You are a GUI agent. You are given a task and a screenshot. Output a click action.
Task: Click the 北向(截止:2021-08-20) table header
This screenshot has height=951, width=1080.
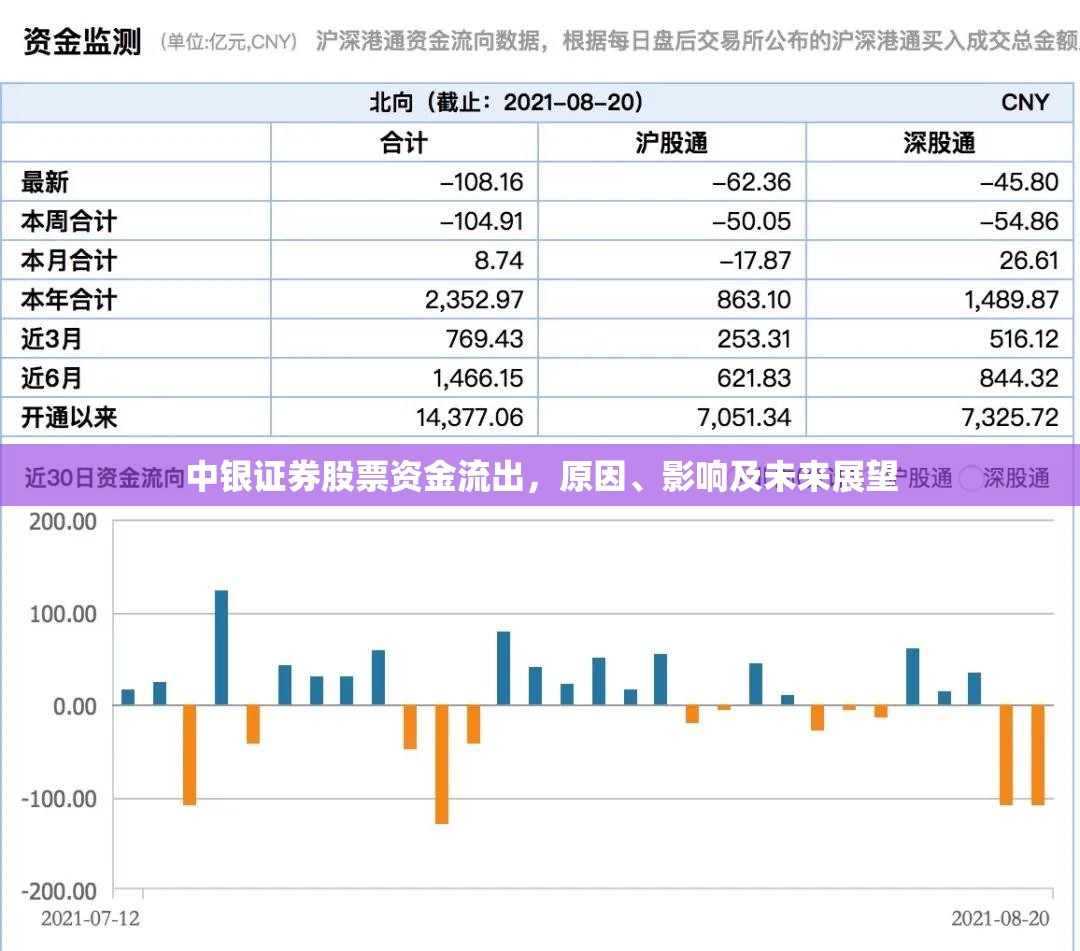pyautogui.click(x=506, y=103)
